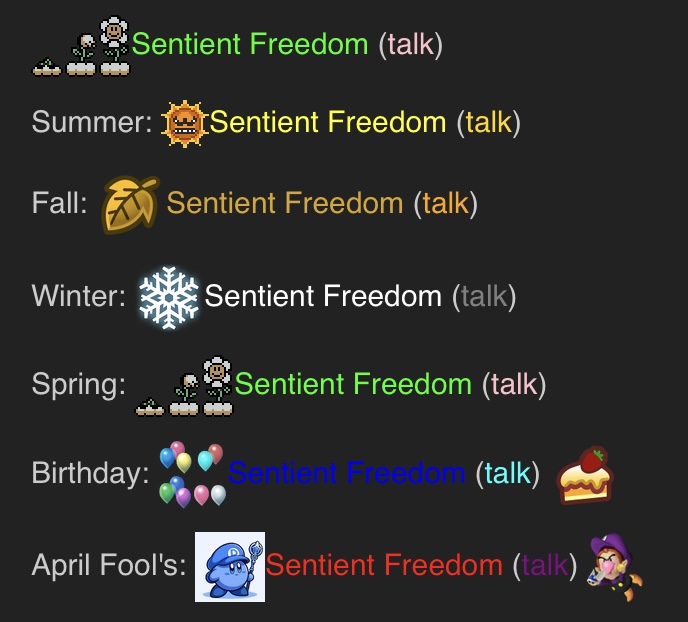Click the growing flower sprites beside Spring
688x622 pixels.
point(184,386)
